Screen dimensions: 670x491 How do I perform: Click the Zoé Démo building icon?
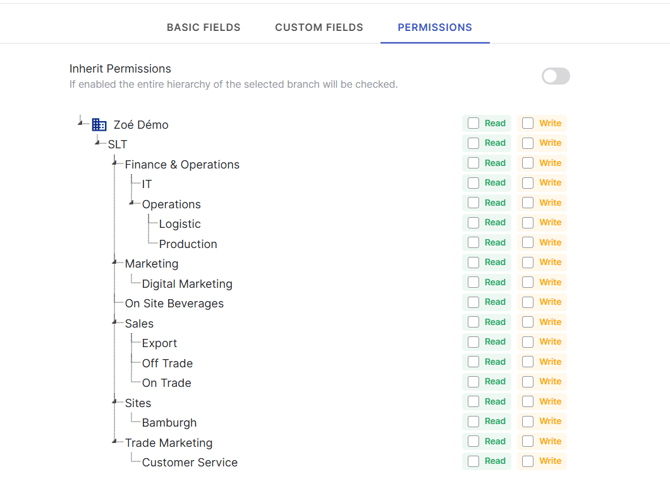(99, 125)
